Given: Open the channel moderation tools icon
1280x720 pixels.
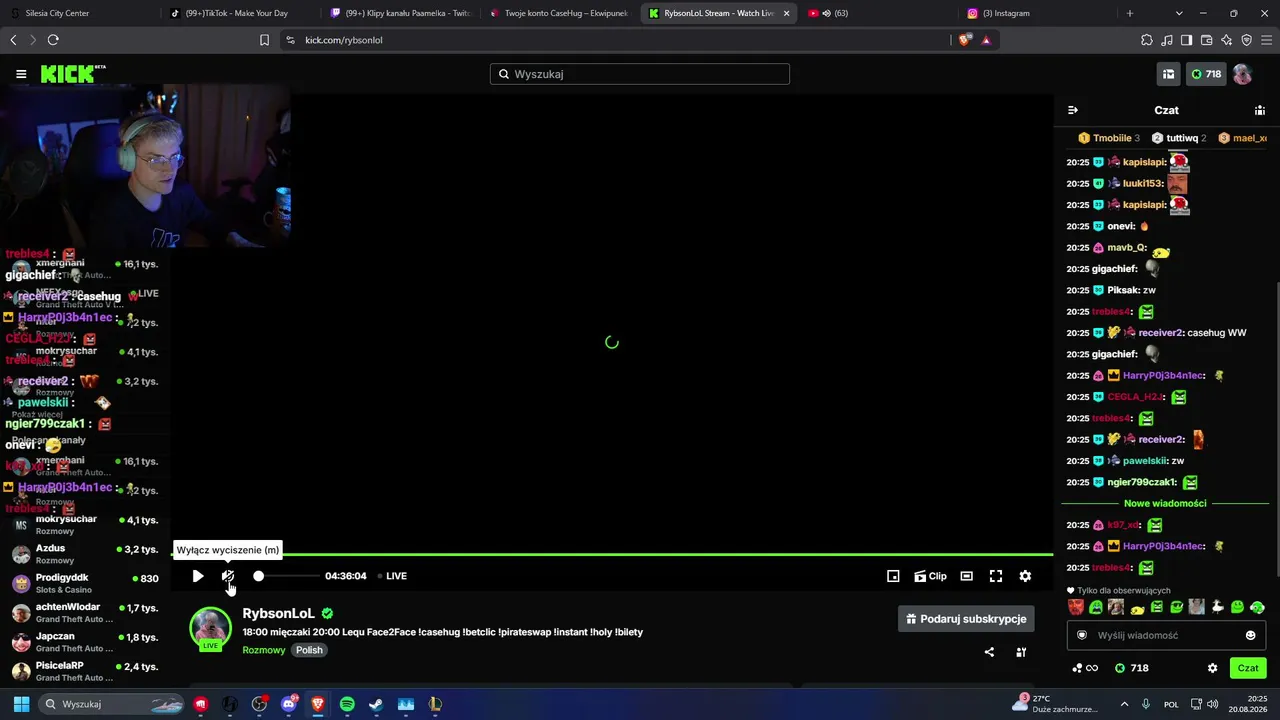Looking at the screenshot, I should point(1021,652).
